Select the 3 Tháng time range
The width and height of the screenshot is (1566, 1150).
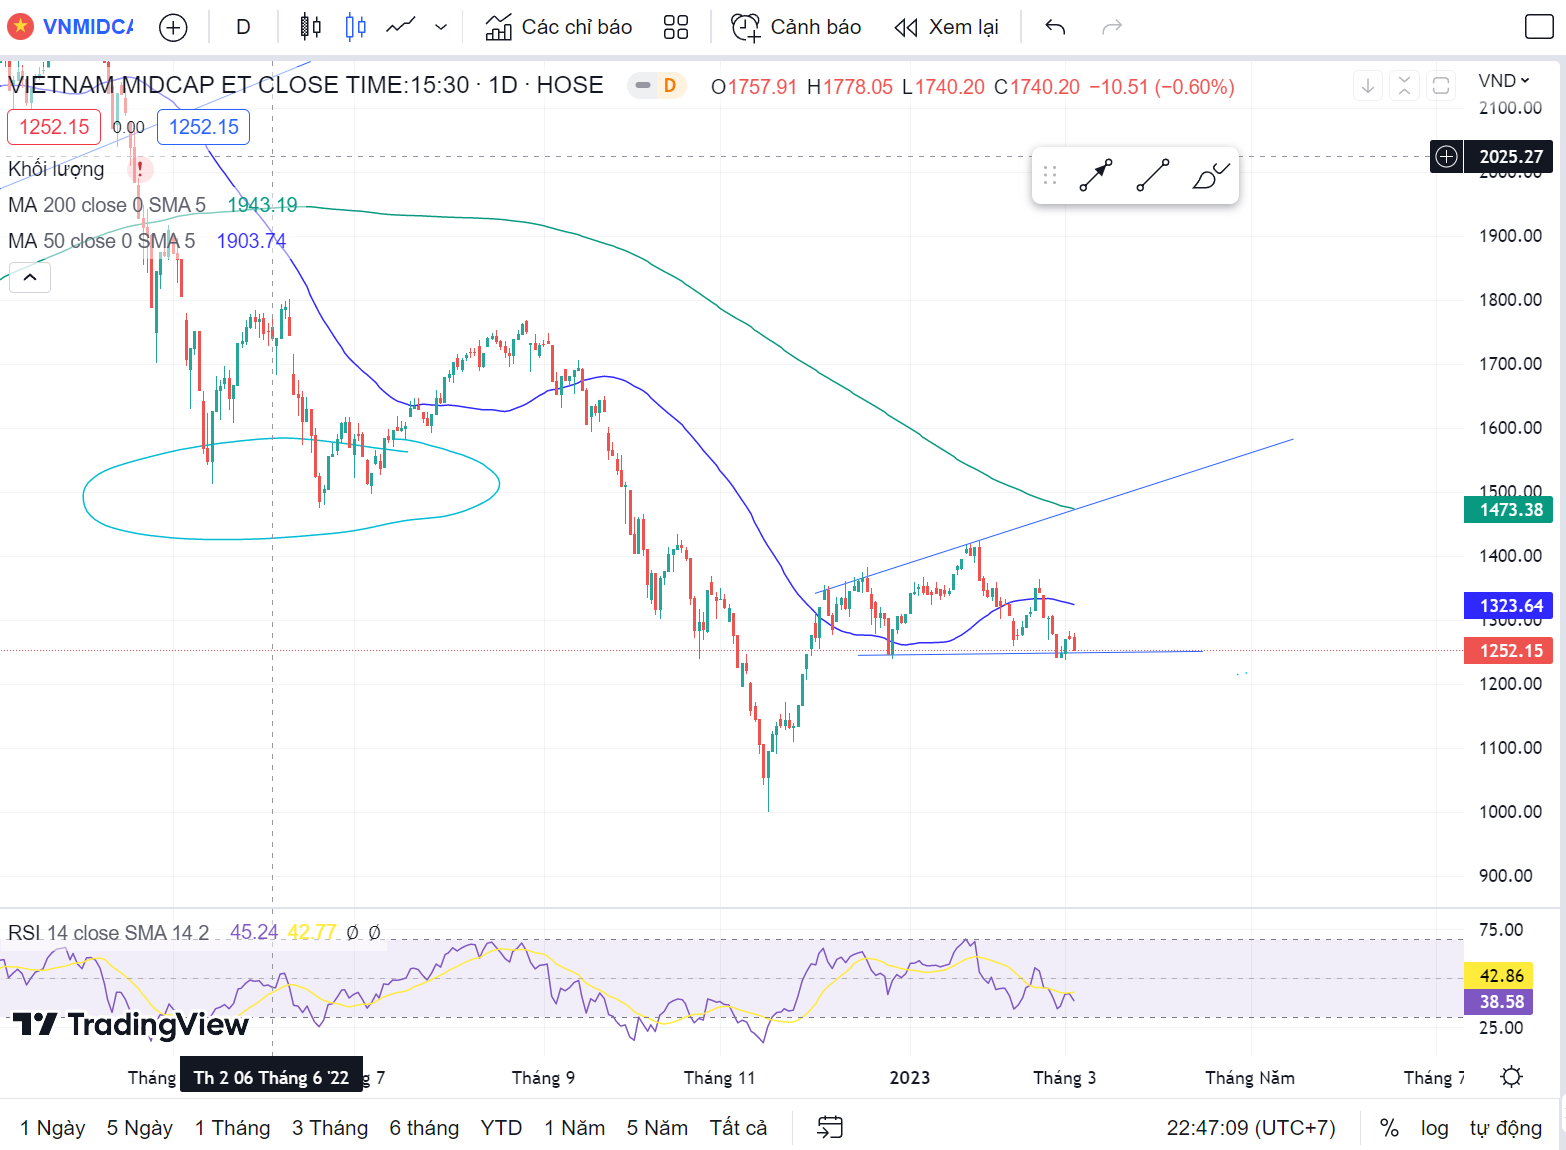coord(330,1128)
